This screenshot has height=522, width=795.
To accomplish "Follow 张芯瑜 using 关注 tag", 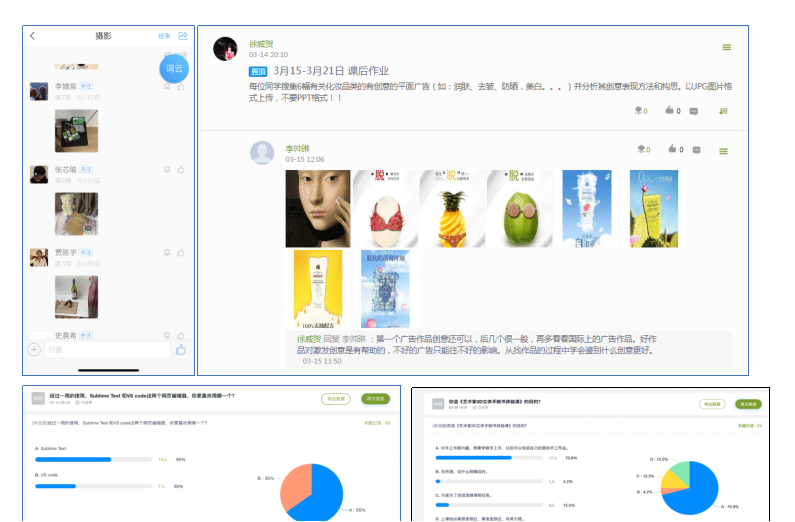I will click(86, 170).
